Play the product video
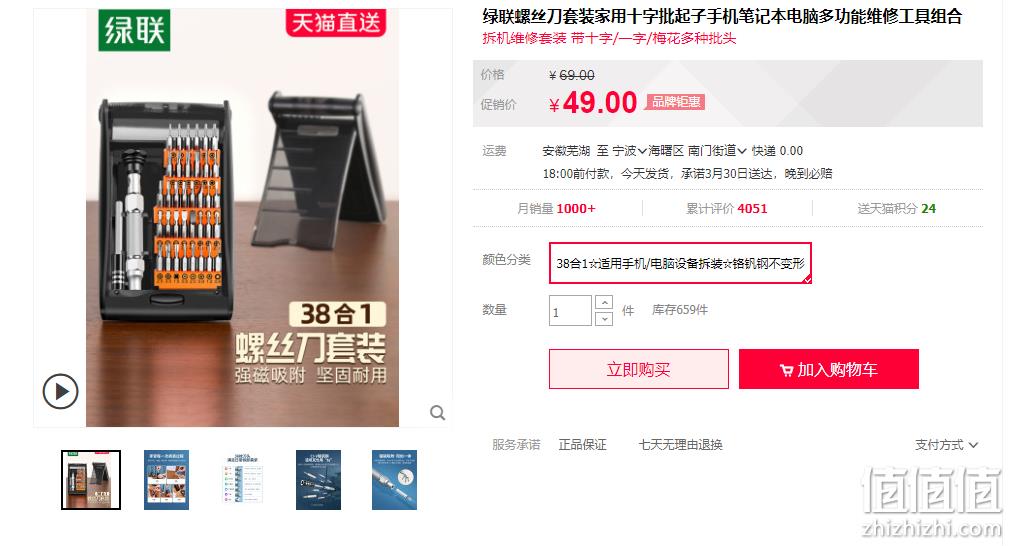The image size is (1011, 546). point(60,391)
